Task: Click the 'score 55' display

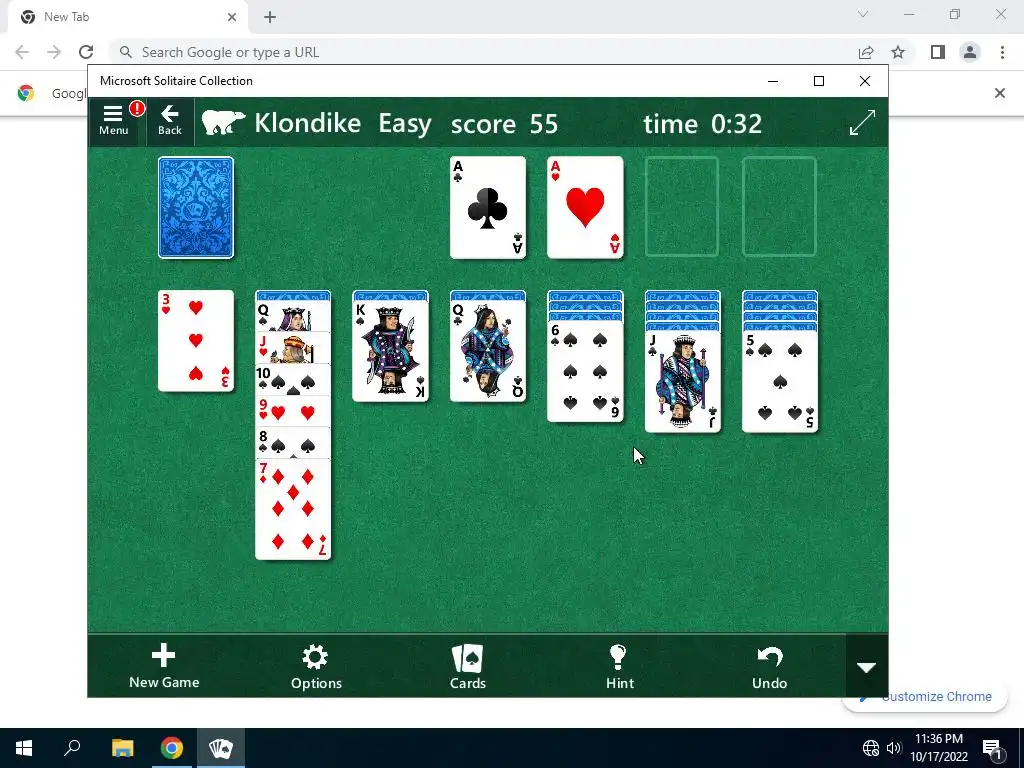Action: click(504, 123)
